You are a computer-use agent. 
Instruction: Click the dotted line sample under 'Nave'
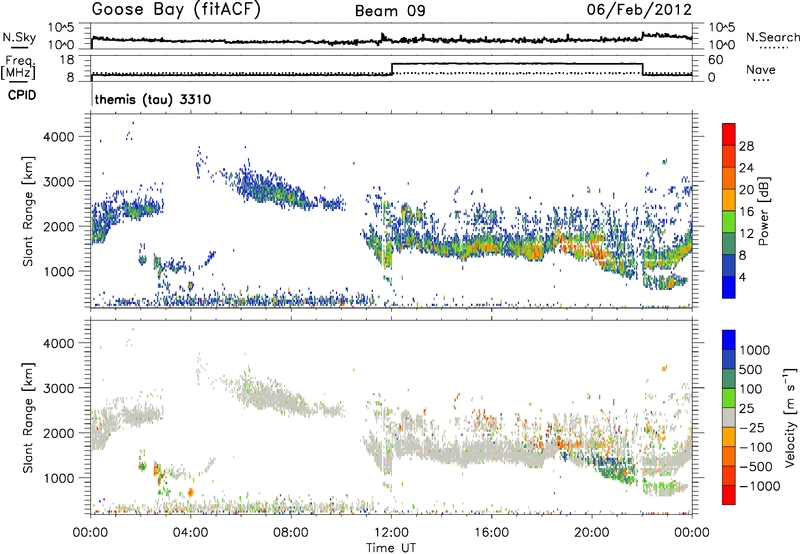761,80
